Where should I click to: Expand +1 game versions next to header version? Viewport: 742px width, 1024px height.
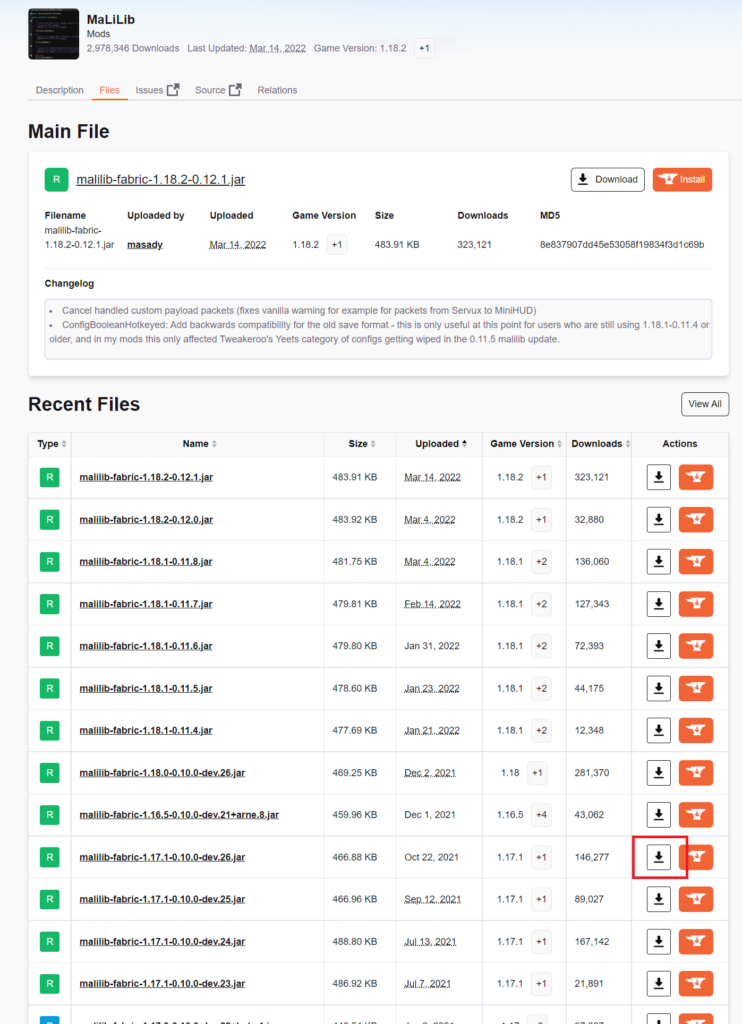(424, 48)
